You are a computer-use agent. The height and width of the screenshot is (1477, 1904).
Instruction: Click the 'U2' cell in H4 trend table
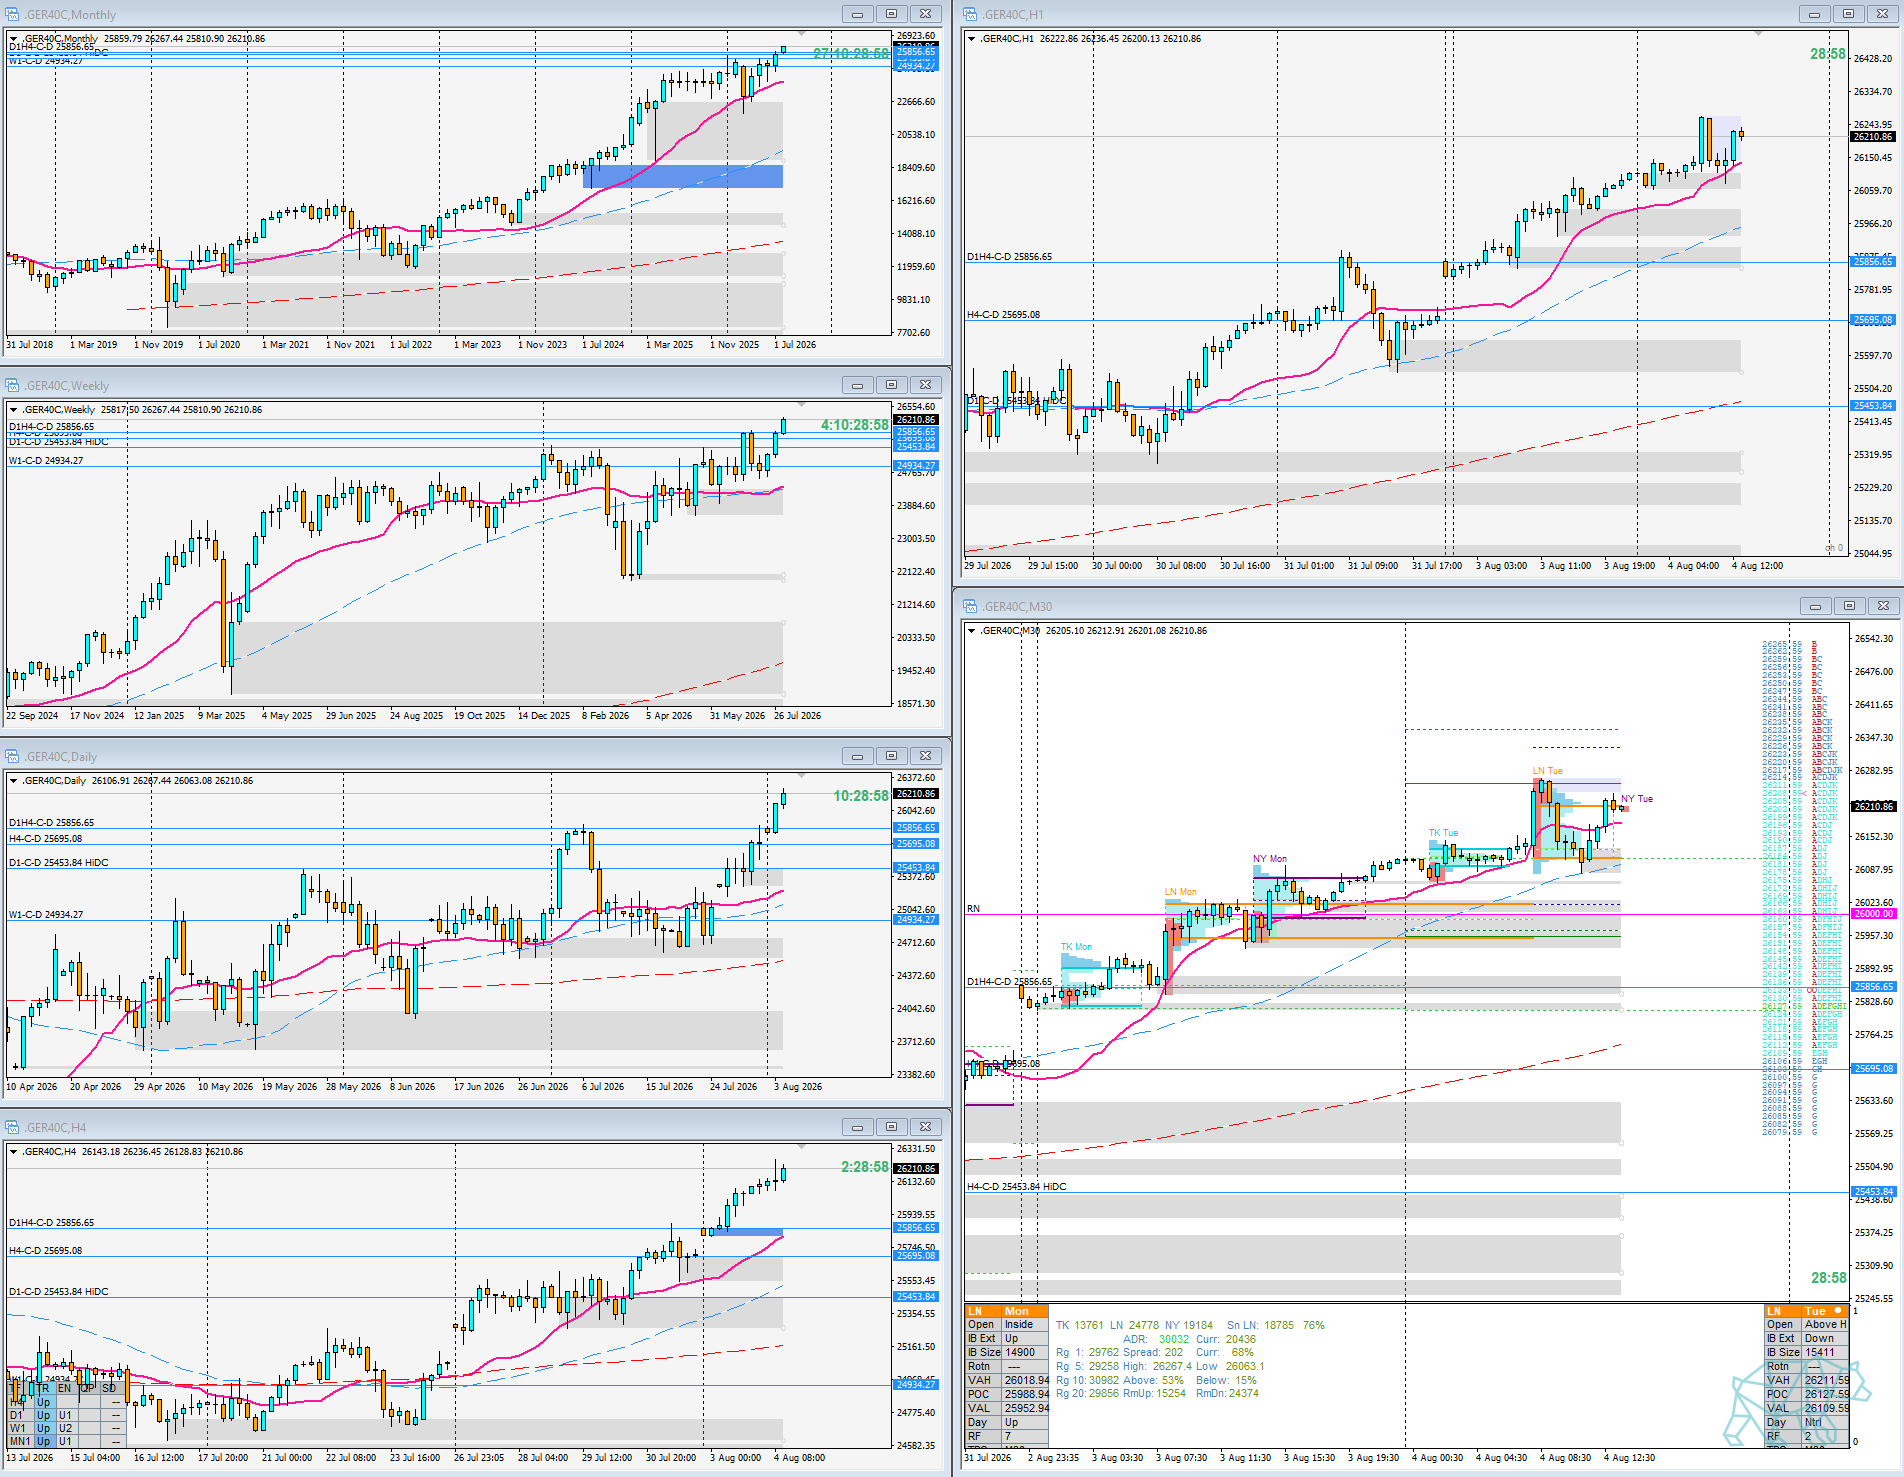coord(65,1428)
